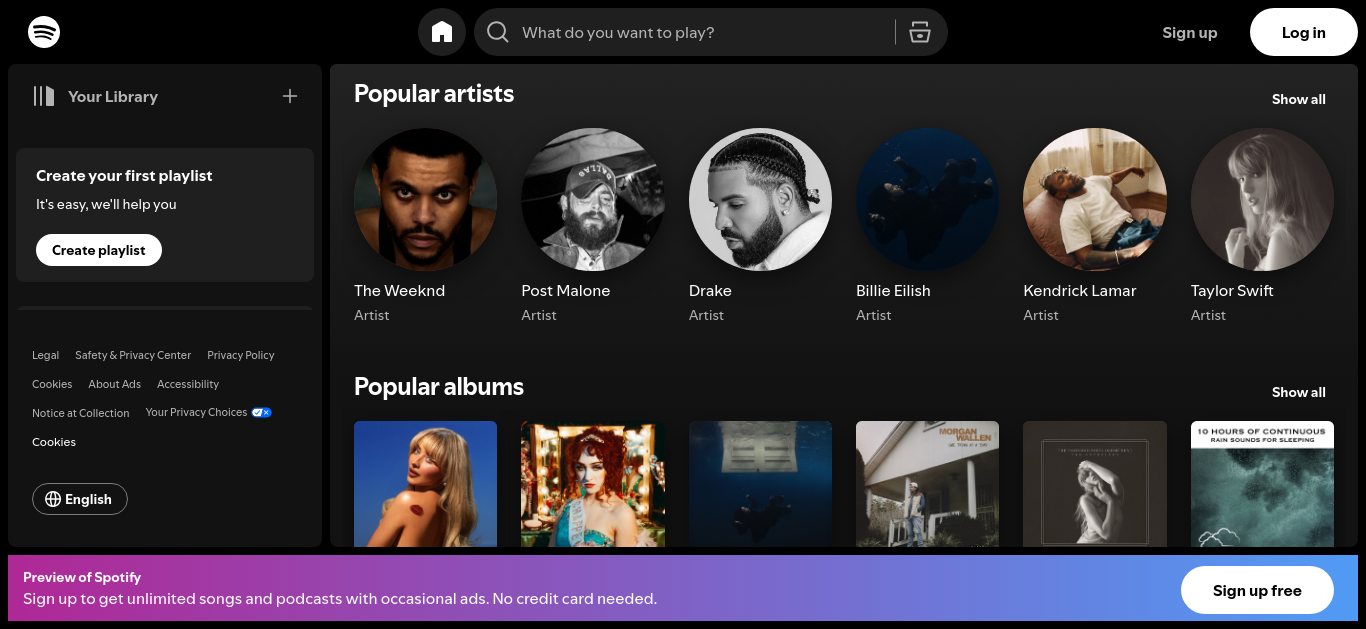The image size is (1366, 629).
Task: Open Post Malone artist photo
Action: (593, 200)
